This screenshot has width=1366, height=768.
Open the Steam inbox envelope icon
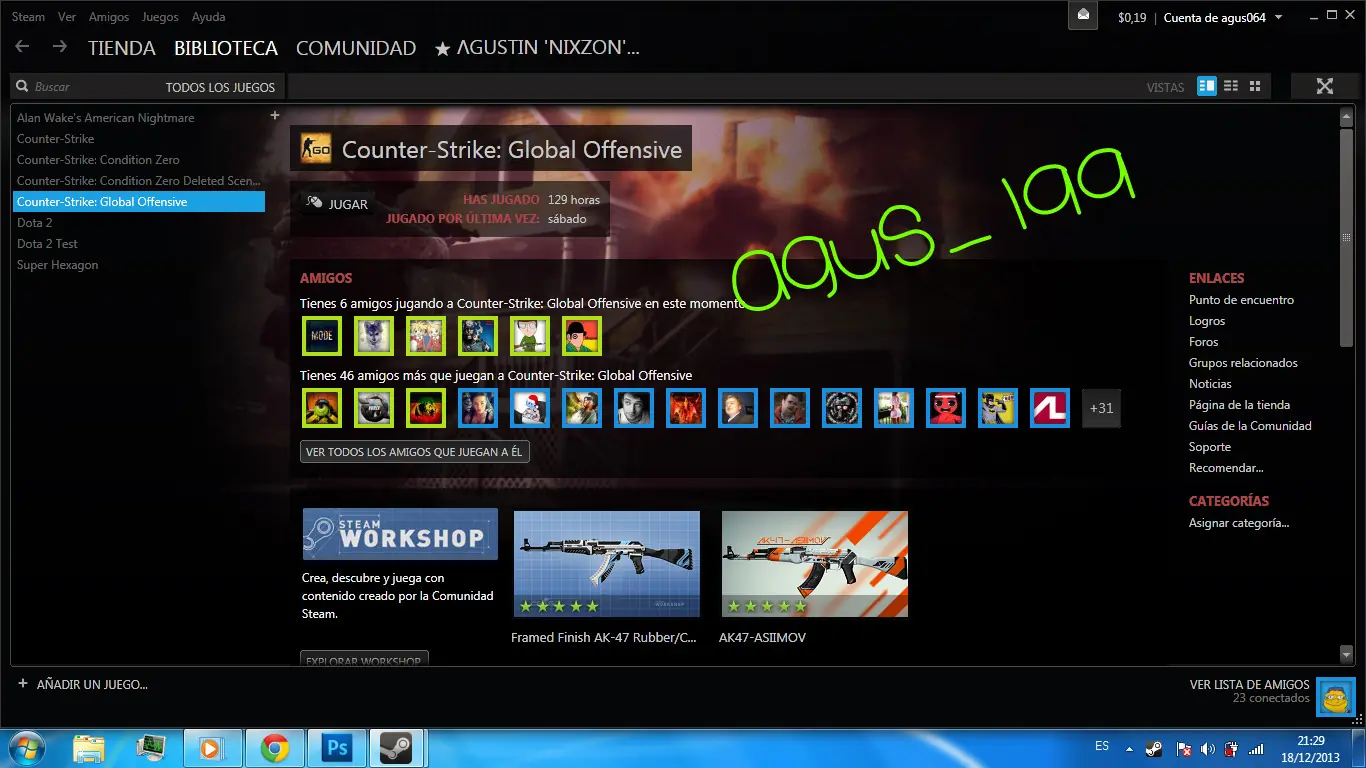click(x=1083, y=16)
